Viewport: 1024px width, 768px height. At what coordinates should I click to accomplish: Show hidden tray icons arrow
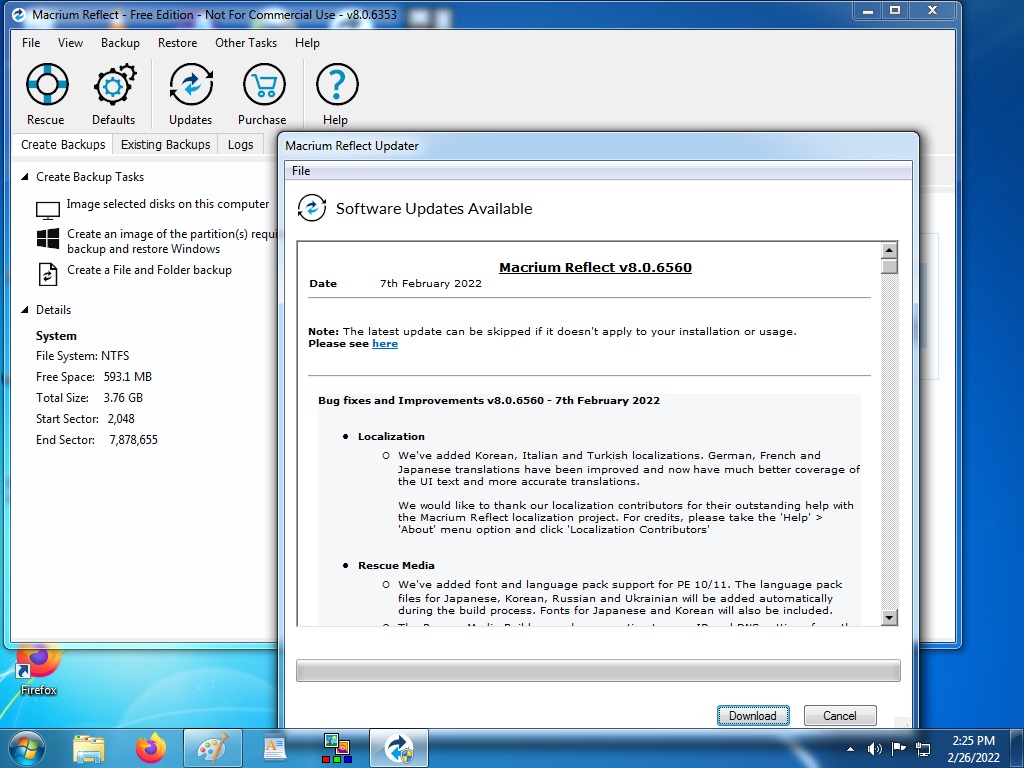[850, 749]
